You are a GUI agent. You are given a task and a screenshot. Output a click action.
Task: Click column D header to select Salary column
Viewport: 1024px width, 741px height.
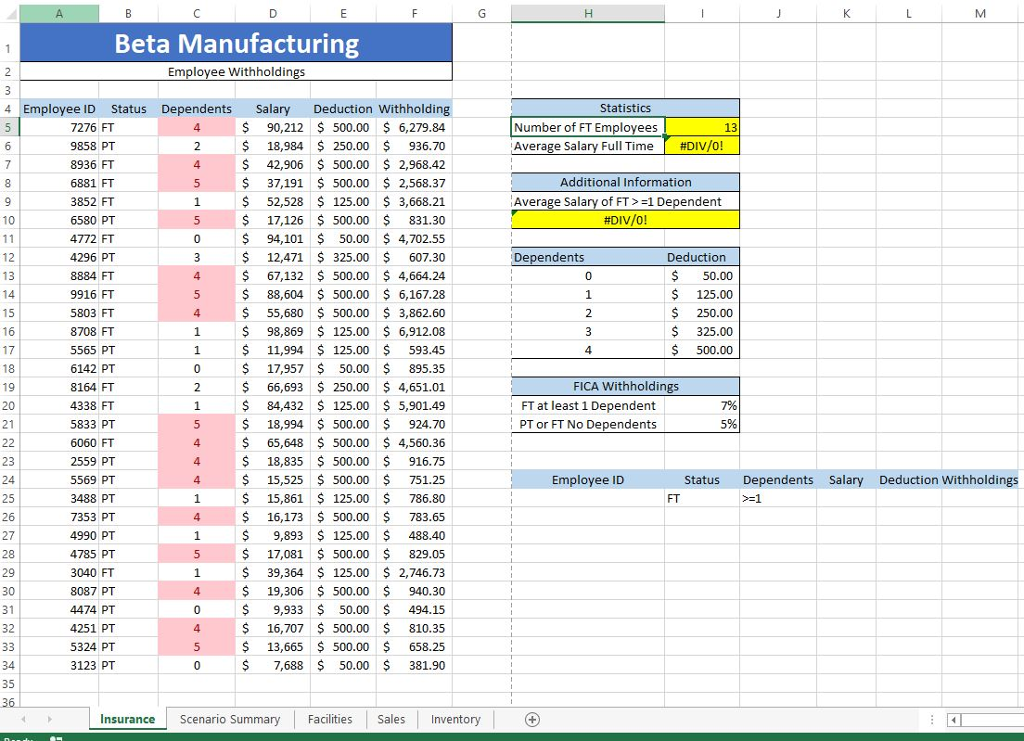(x=272, y=13)
